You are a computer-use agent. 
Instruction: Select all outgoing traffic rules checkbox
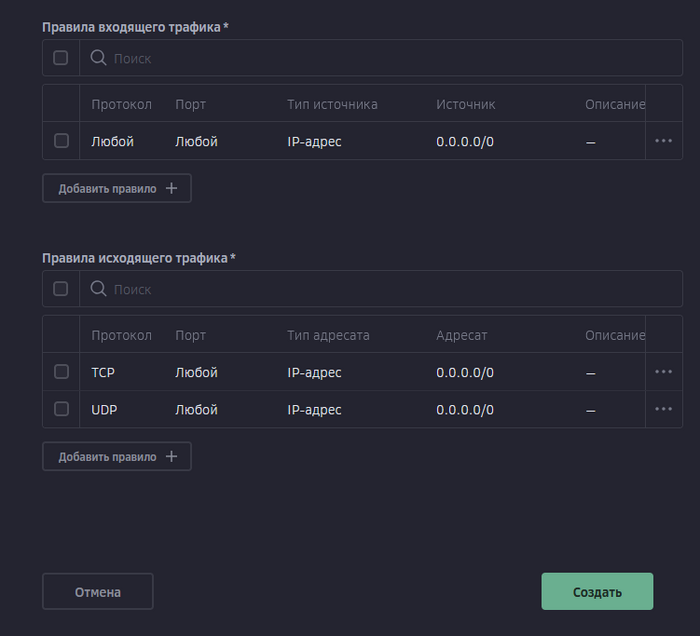click(61, 289)
